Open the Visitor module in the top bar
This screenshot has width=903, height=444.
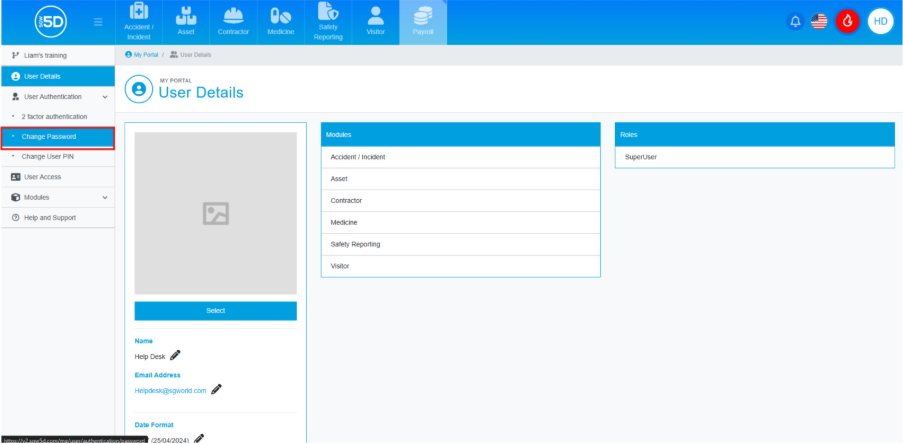tap(375, 22)
